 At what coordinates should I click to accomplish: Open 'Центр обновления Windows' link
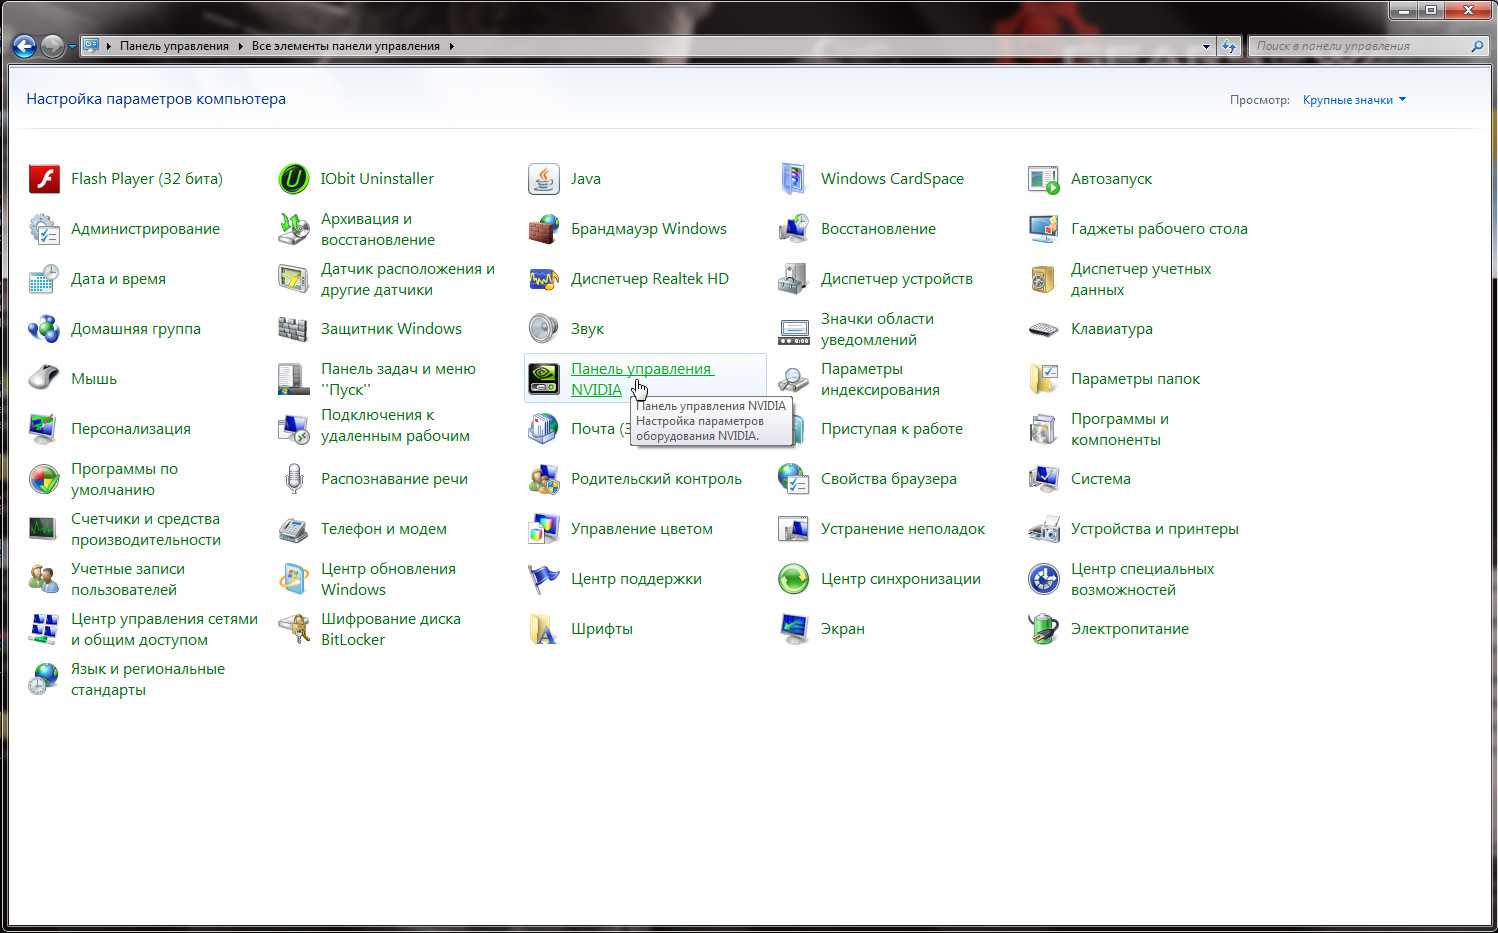point(388,579)
